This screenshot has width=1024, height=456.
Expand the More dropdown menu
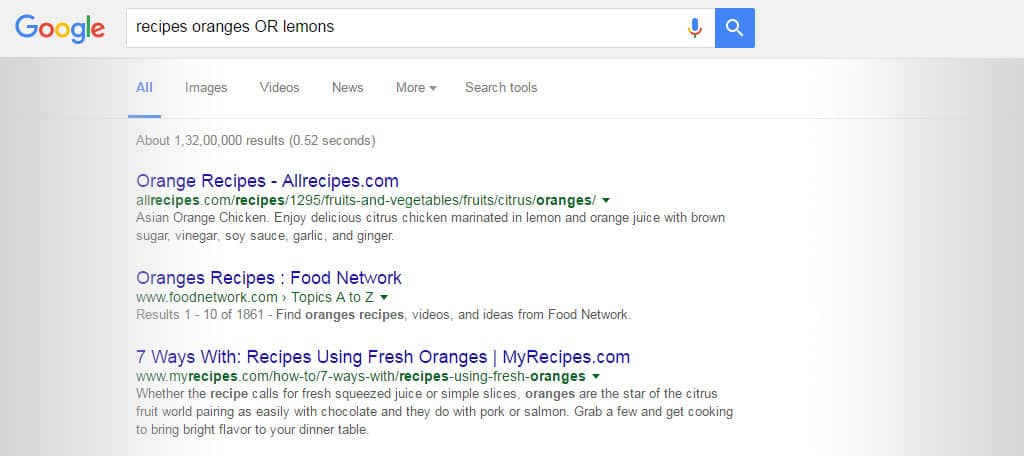click(416, 88)
